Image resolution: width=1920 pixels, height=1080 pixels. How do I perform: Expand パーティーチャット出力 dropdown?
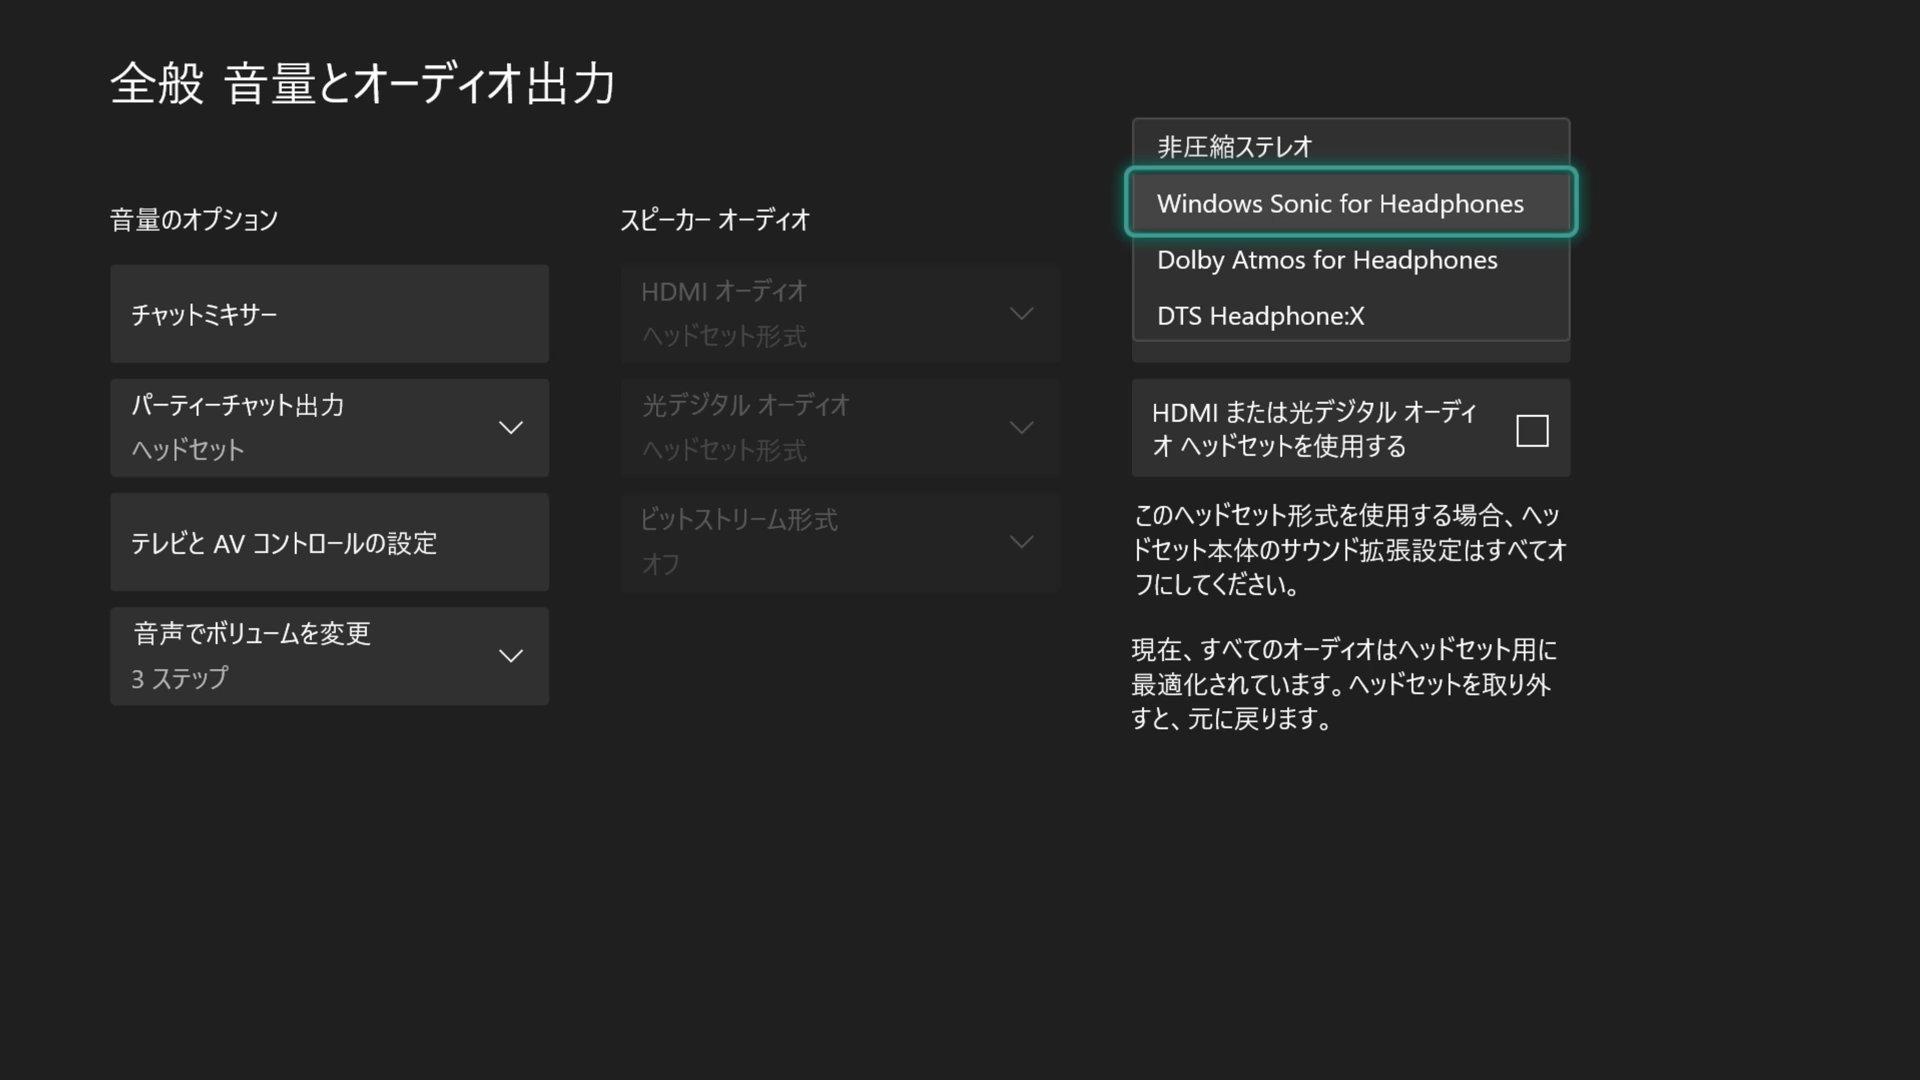[x=329, y=428]
